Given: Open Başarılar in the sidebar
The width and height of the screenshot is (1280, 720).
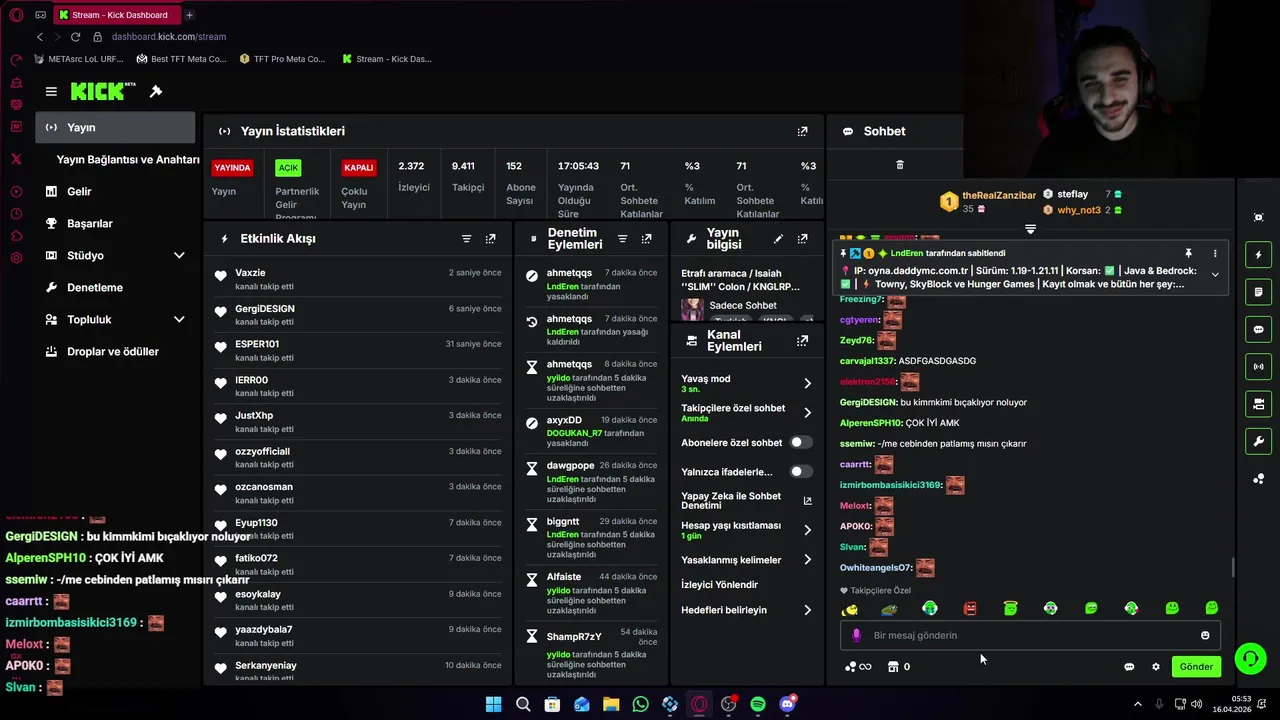Looking at the screenshot, I should click(x=90, y=223).
